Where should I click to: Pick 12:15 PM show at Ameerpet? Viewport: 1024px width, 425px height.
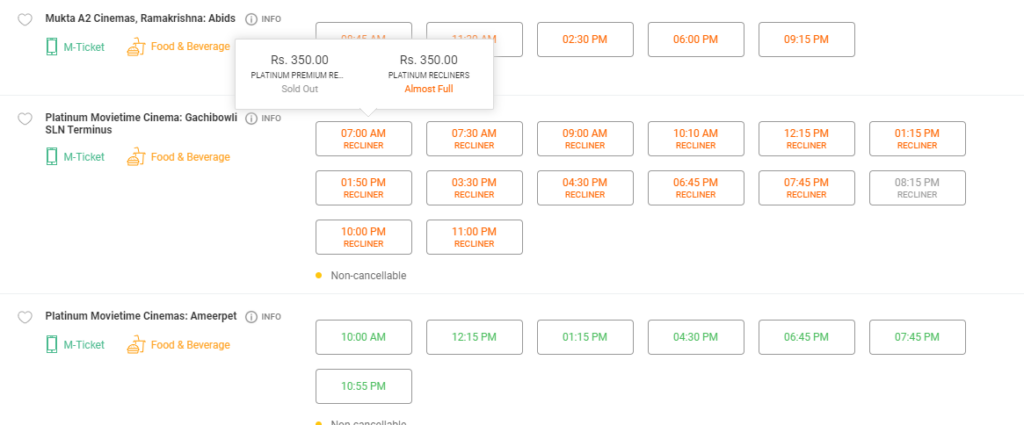(474, 337)
